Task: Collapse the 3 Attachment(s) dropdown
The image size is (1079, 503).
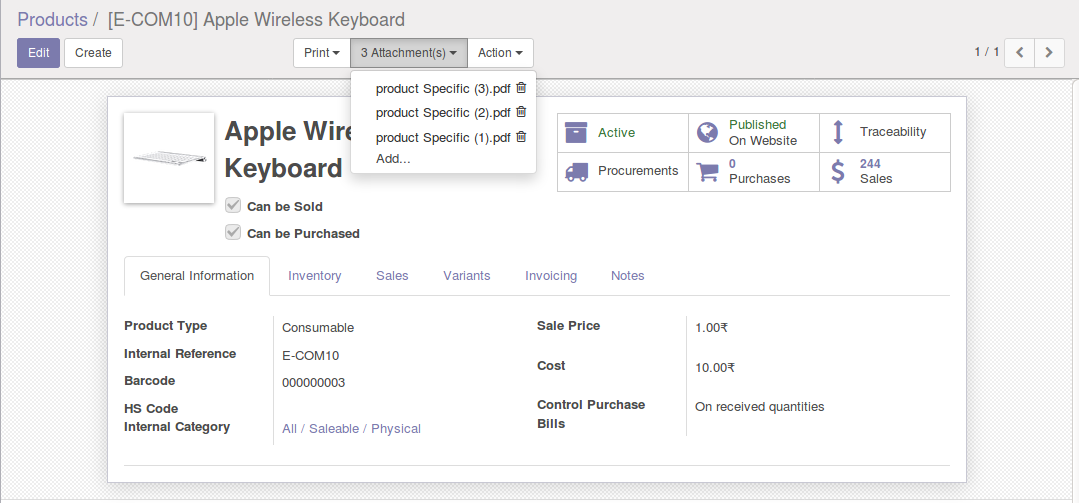Action: pyautogui.click(x=408, y=53)
